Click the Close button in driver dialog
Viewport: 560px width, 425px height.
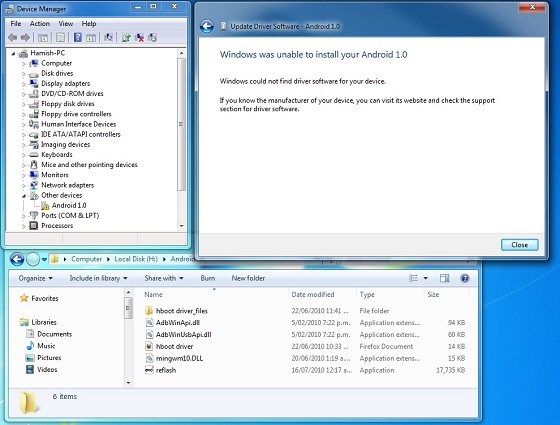[x=519, y=245]
